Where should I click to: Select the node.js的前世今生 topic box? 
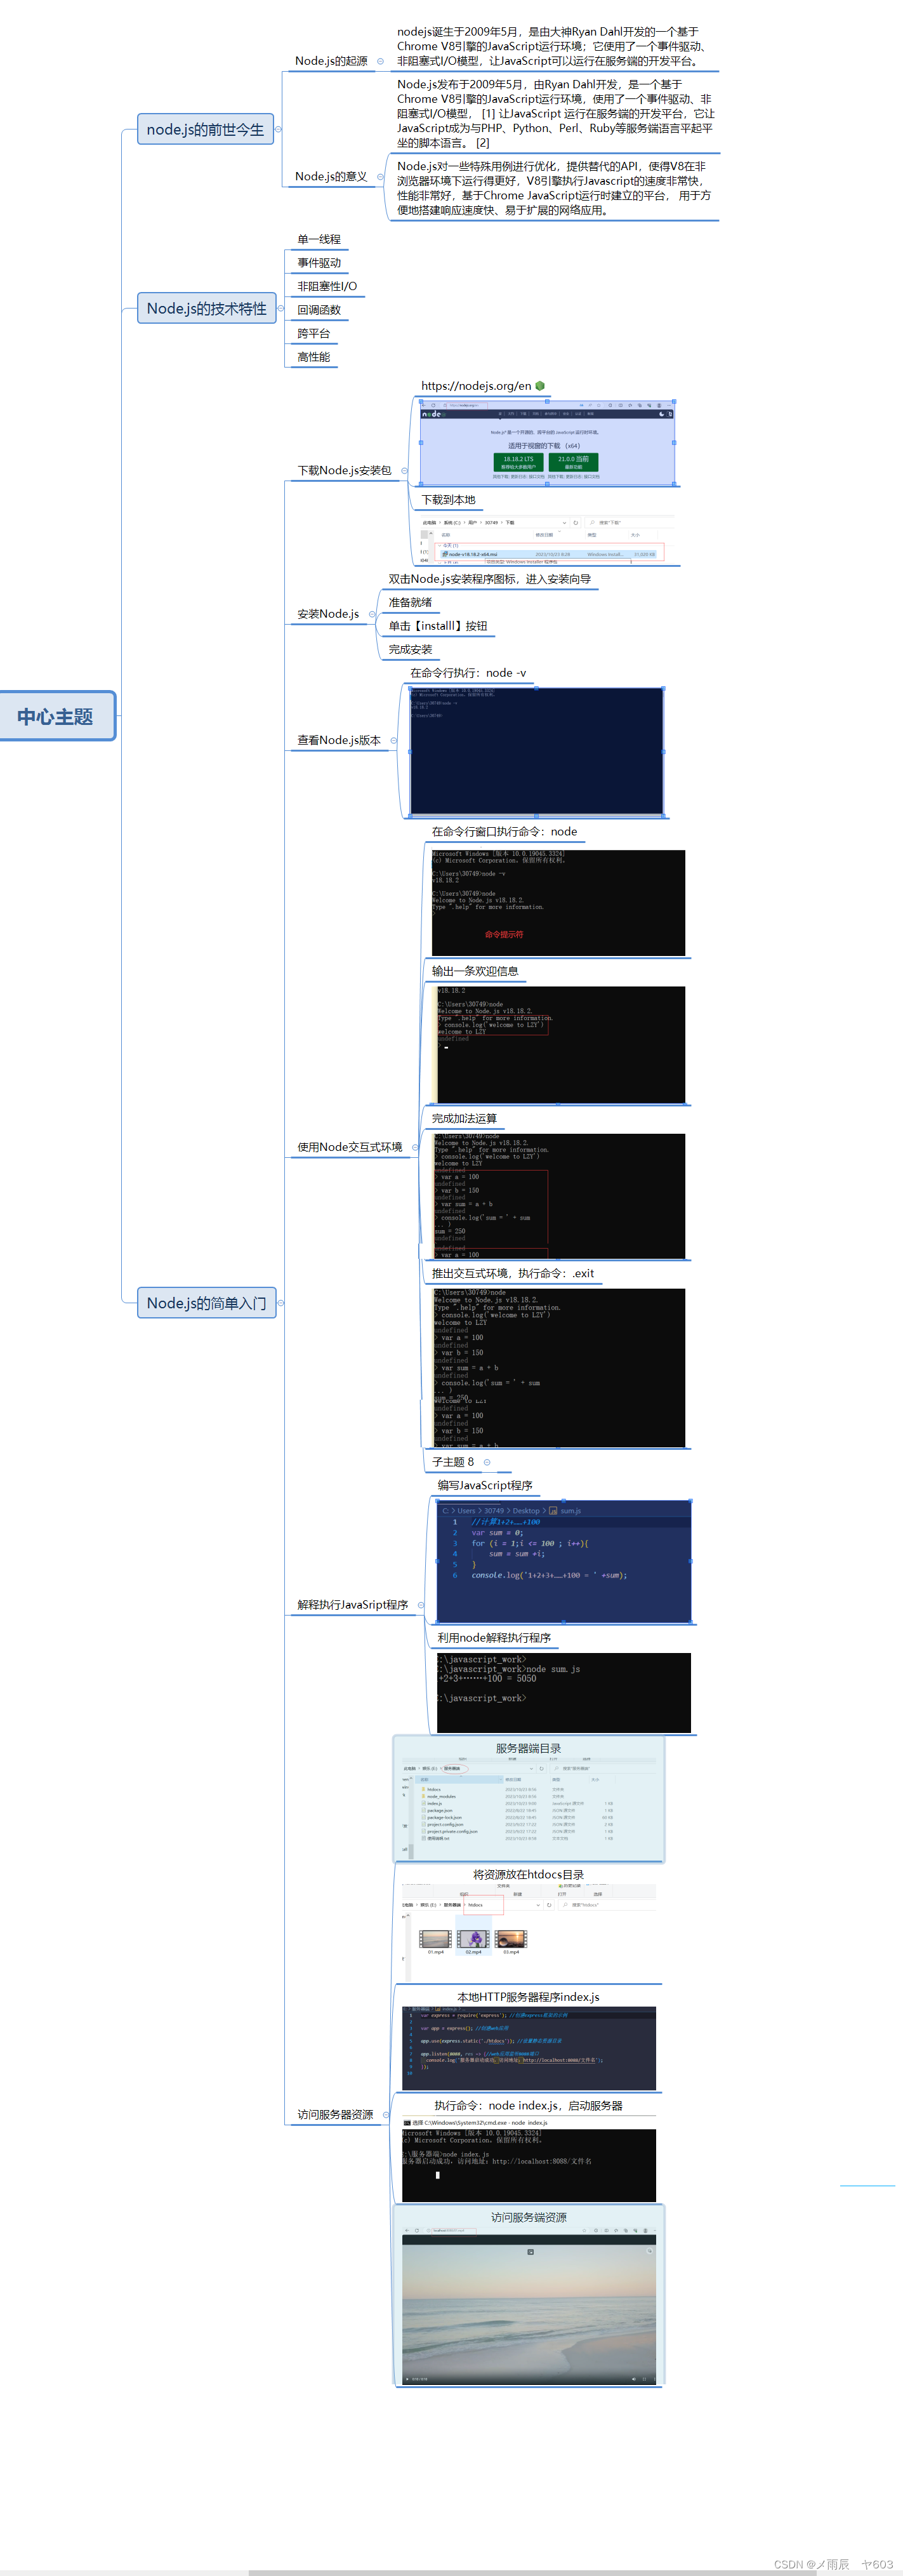pos(205,129)
